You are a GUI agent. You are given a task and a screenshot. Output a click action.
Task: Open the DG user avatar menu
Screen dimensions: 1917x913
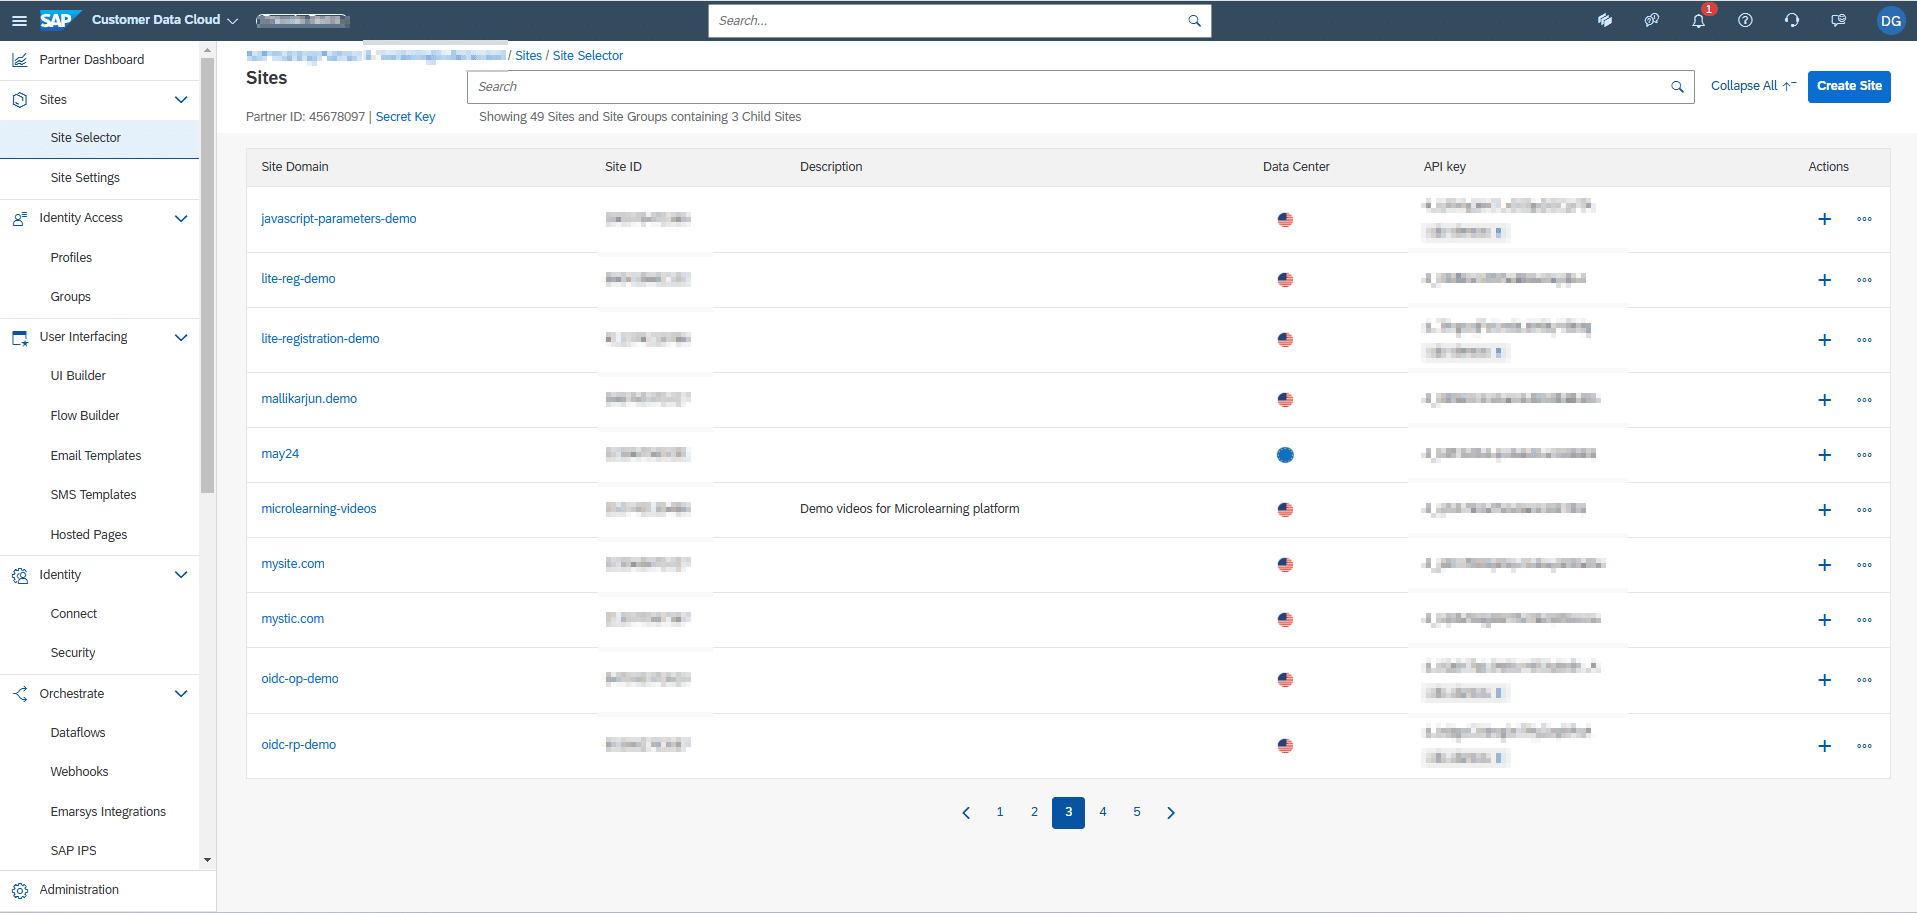tap(1891, 20)
